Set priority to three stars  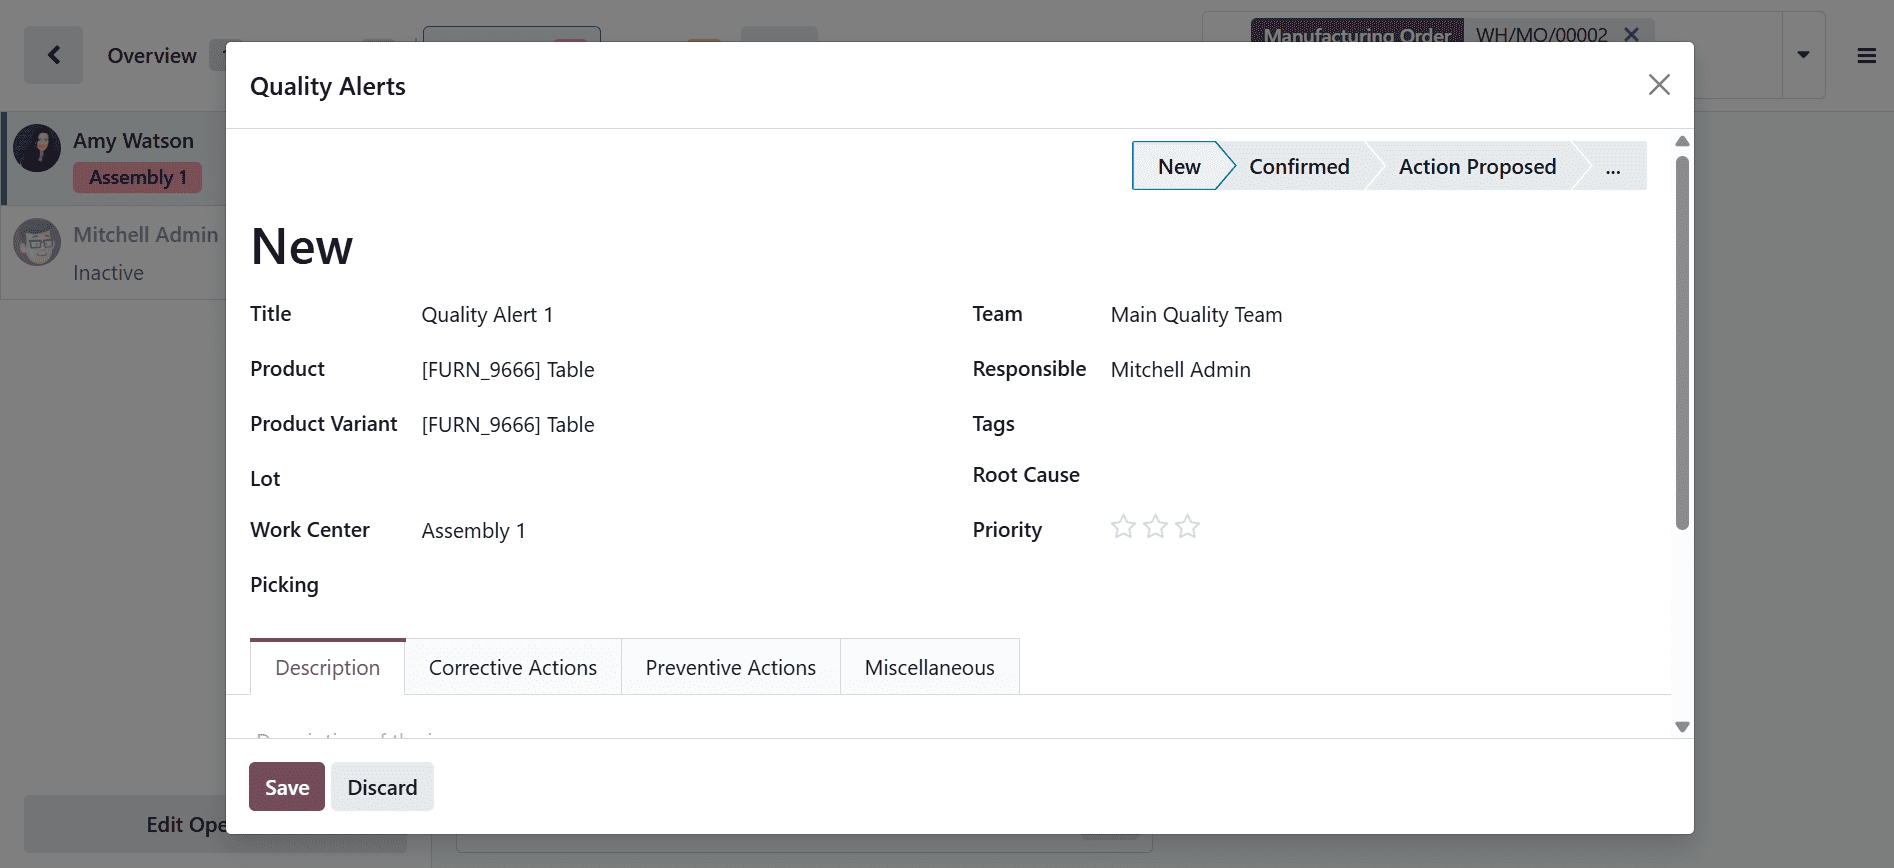coord(1187,527)
